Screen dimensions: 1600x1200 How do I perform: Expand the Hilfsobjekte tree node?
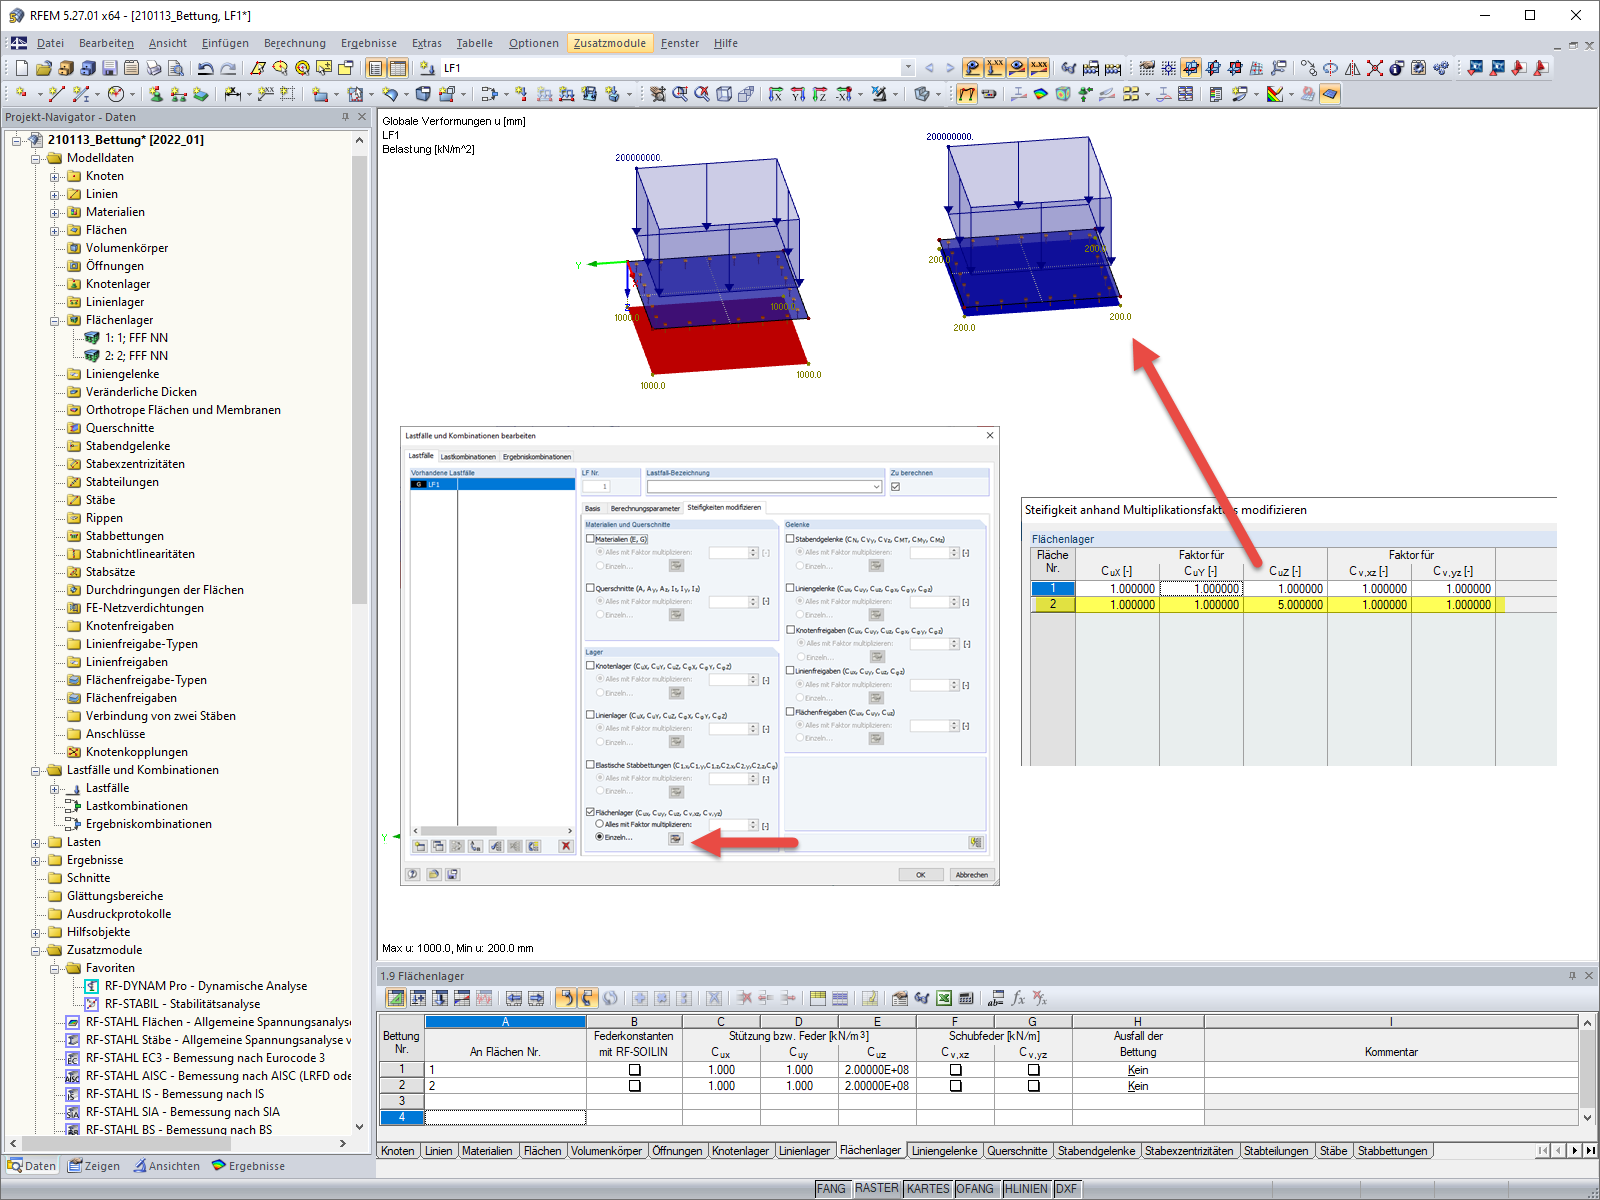[x=36, y=932]
